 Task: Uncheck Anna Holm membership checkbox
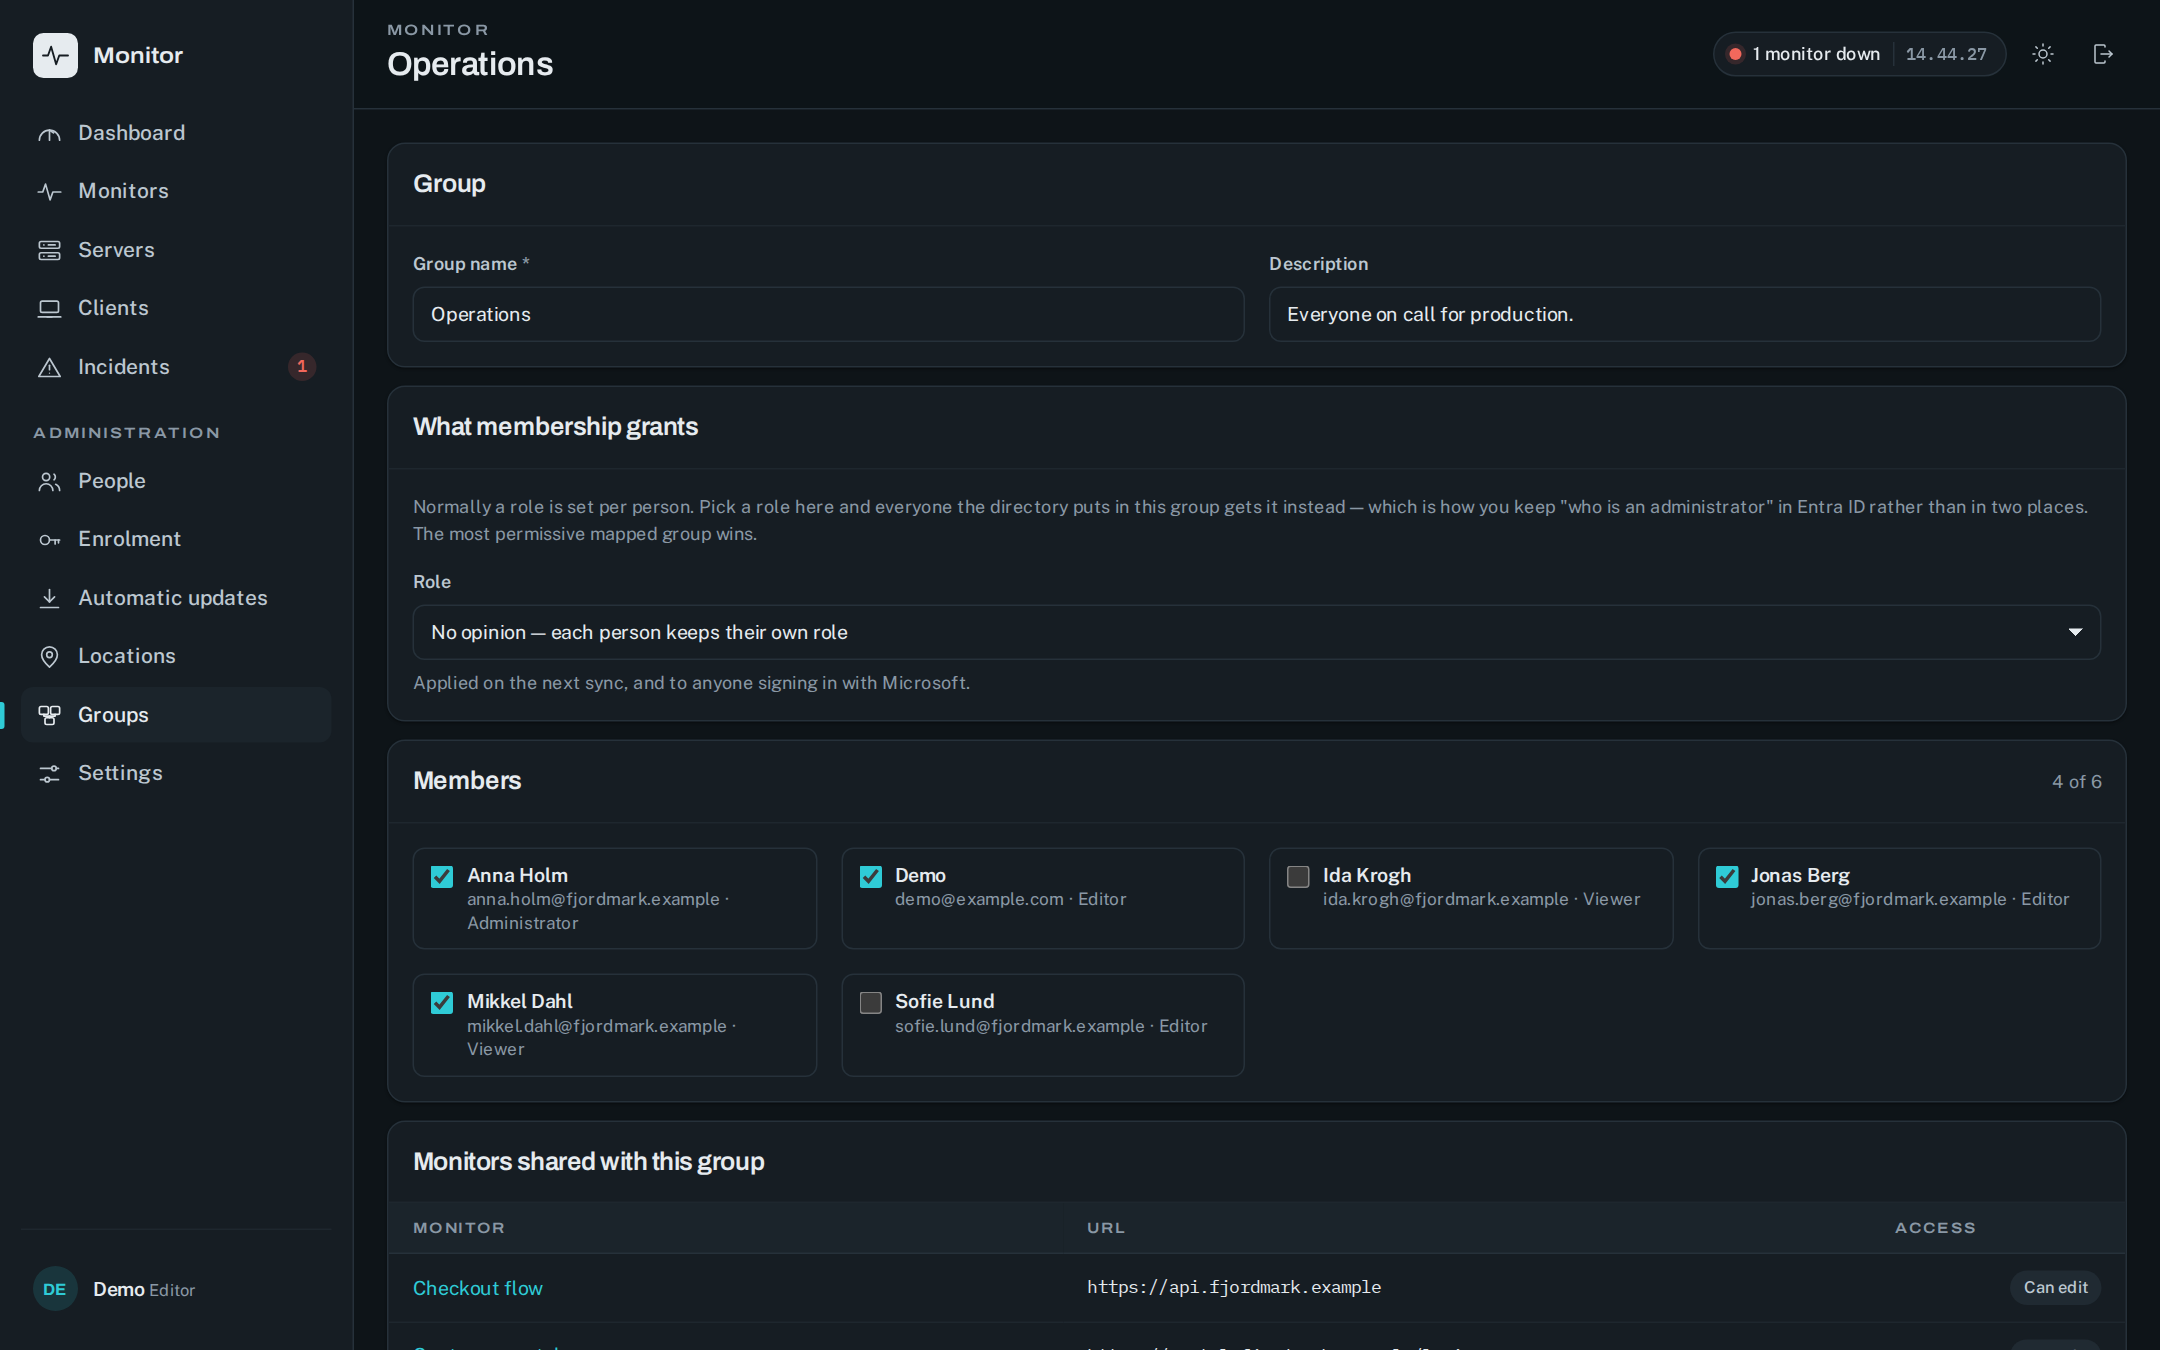[442, 877]
